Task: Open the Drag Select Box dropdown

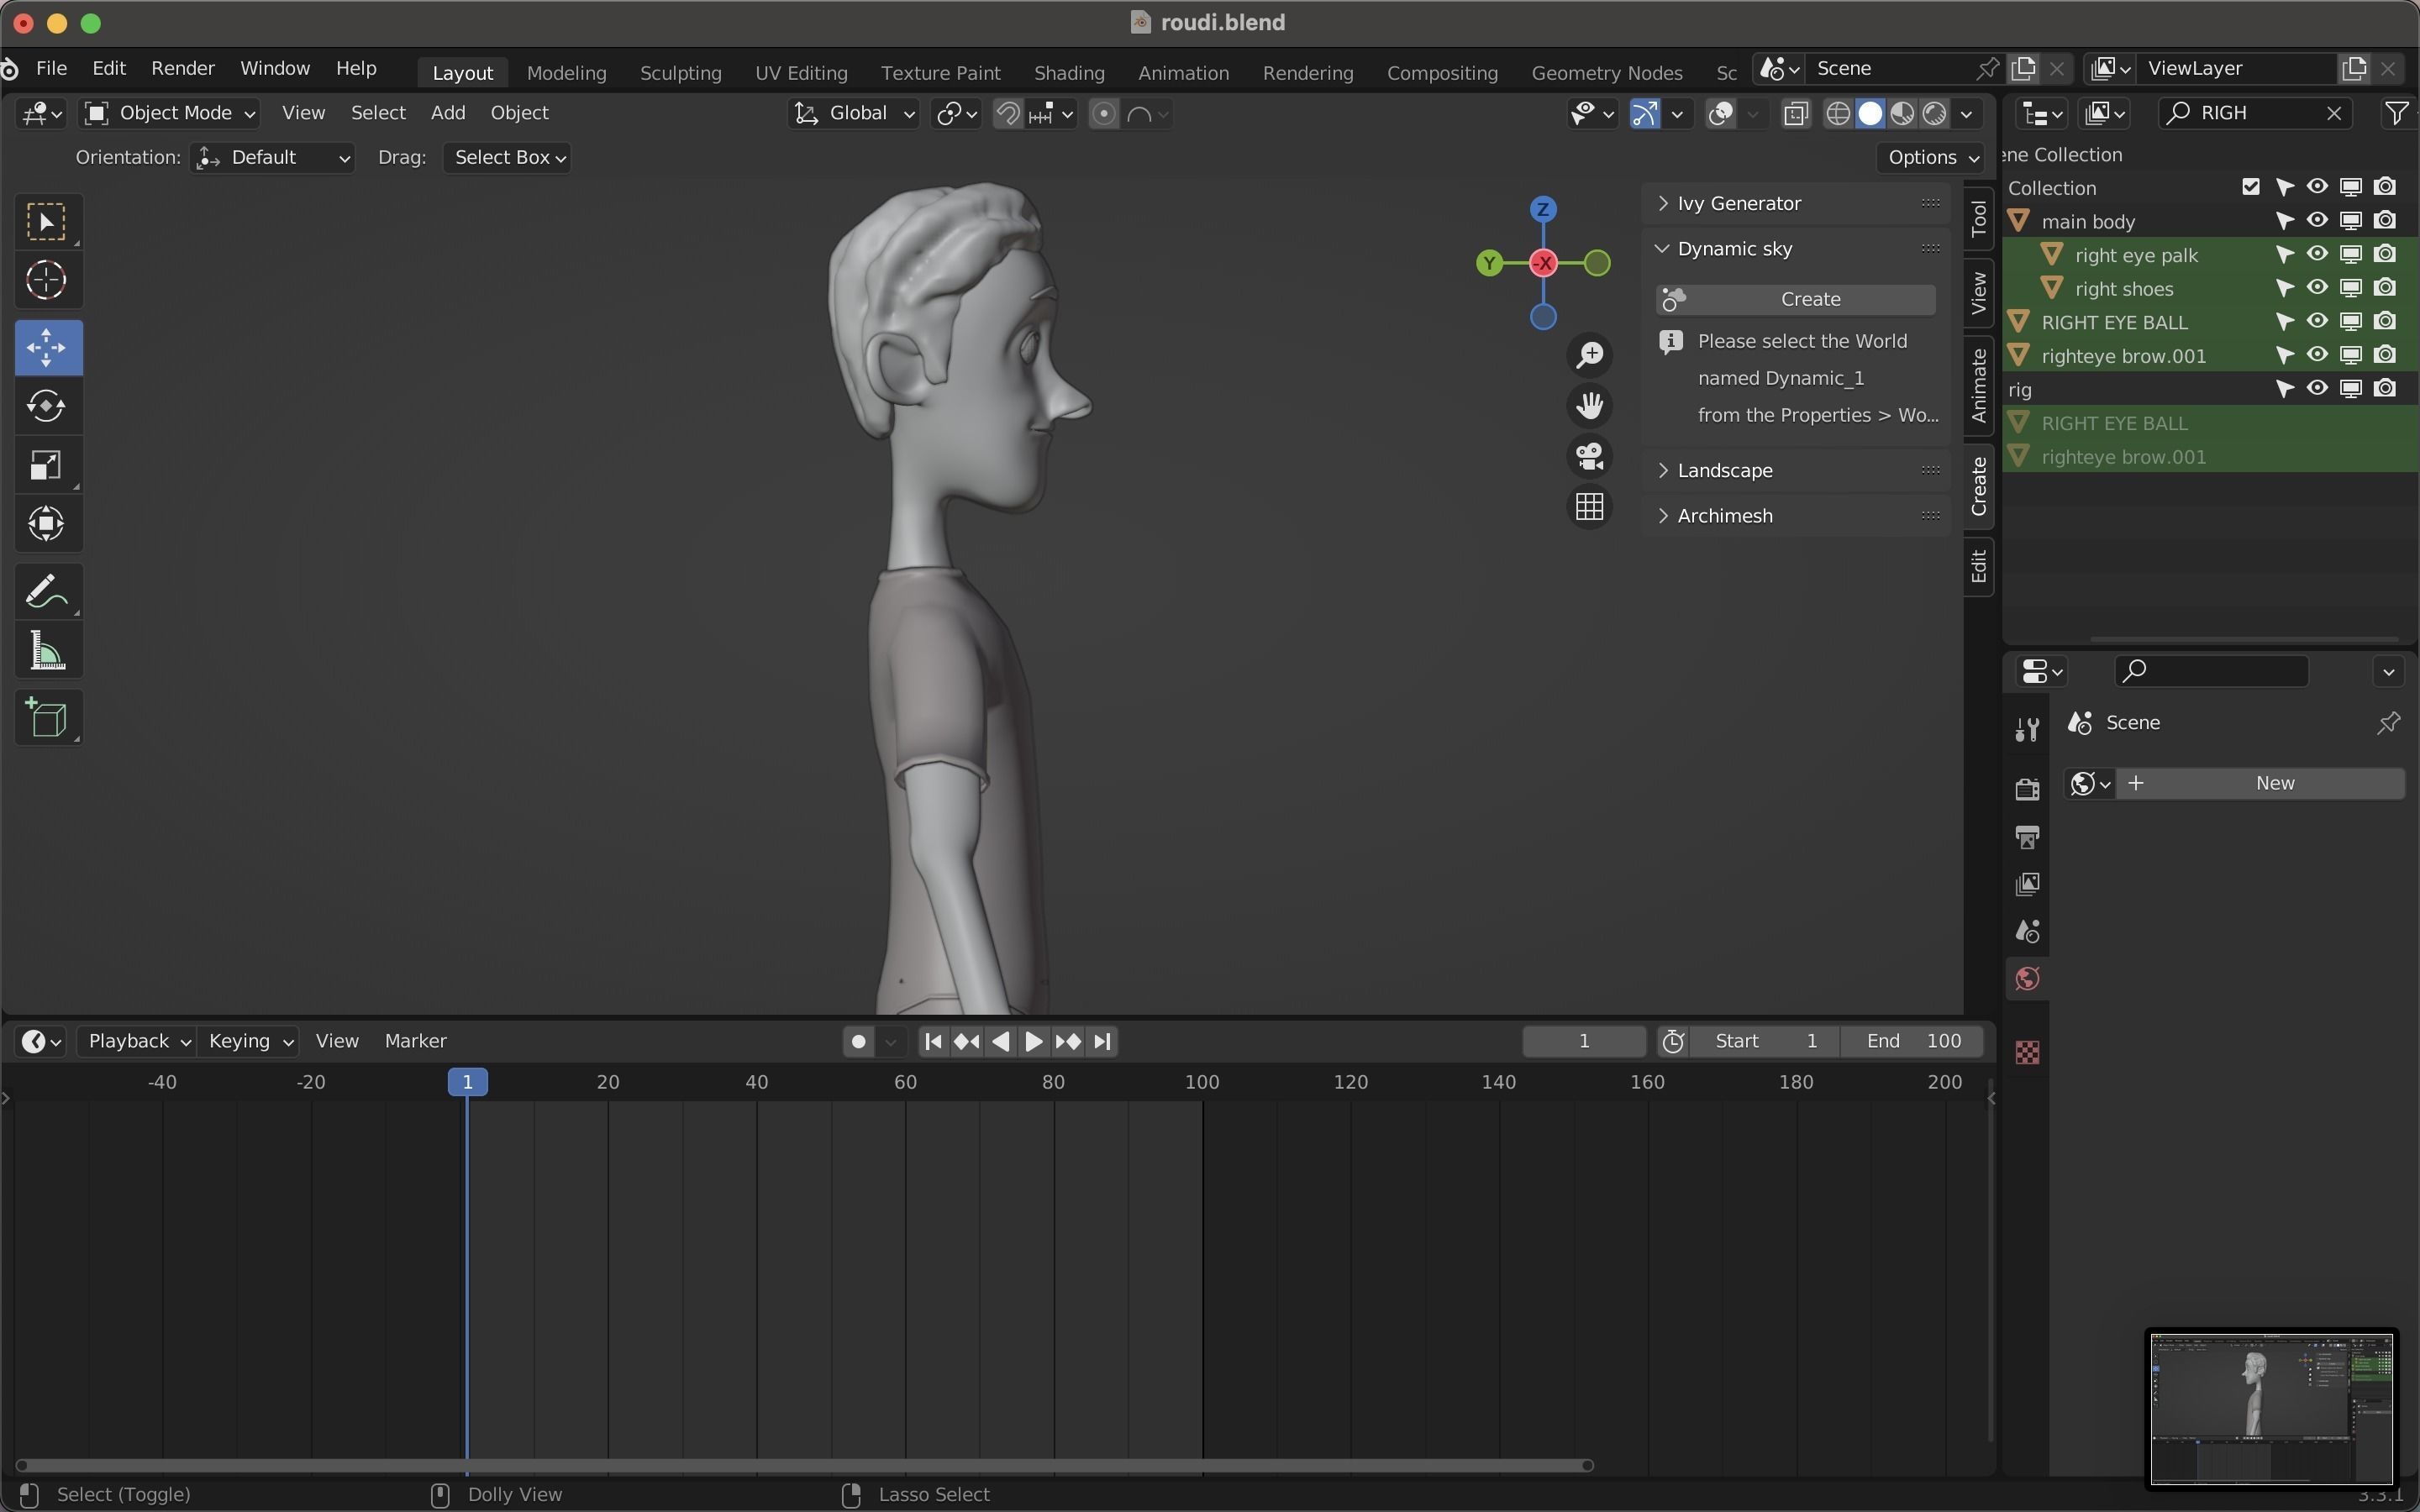Action: point(508,158)
